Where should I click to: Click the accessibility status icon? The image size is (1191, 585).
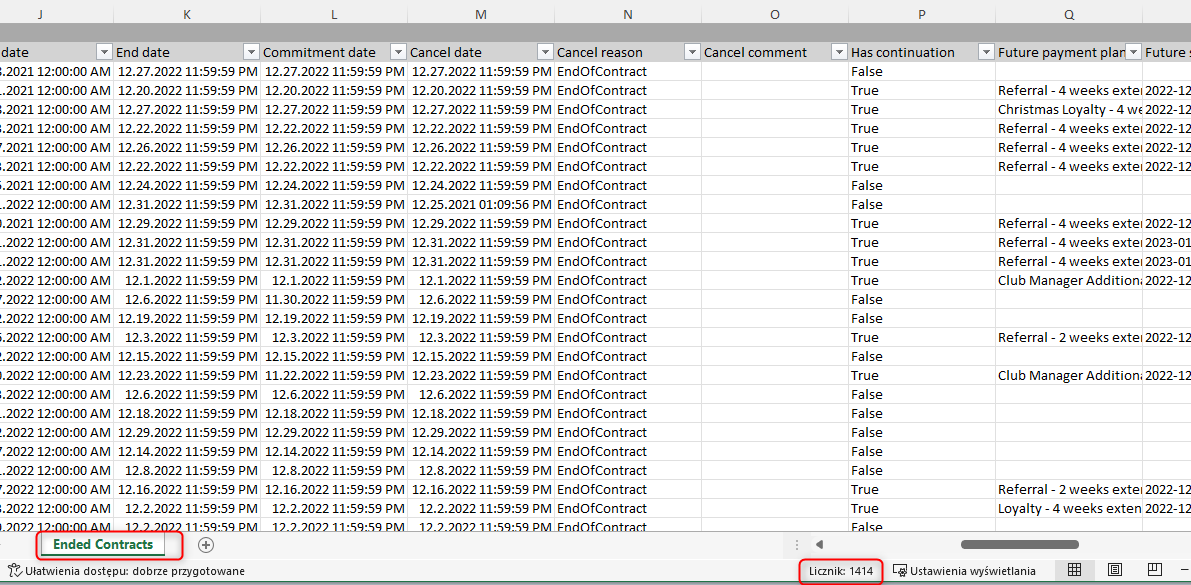tap(14, 571)
